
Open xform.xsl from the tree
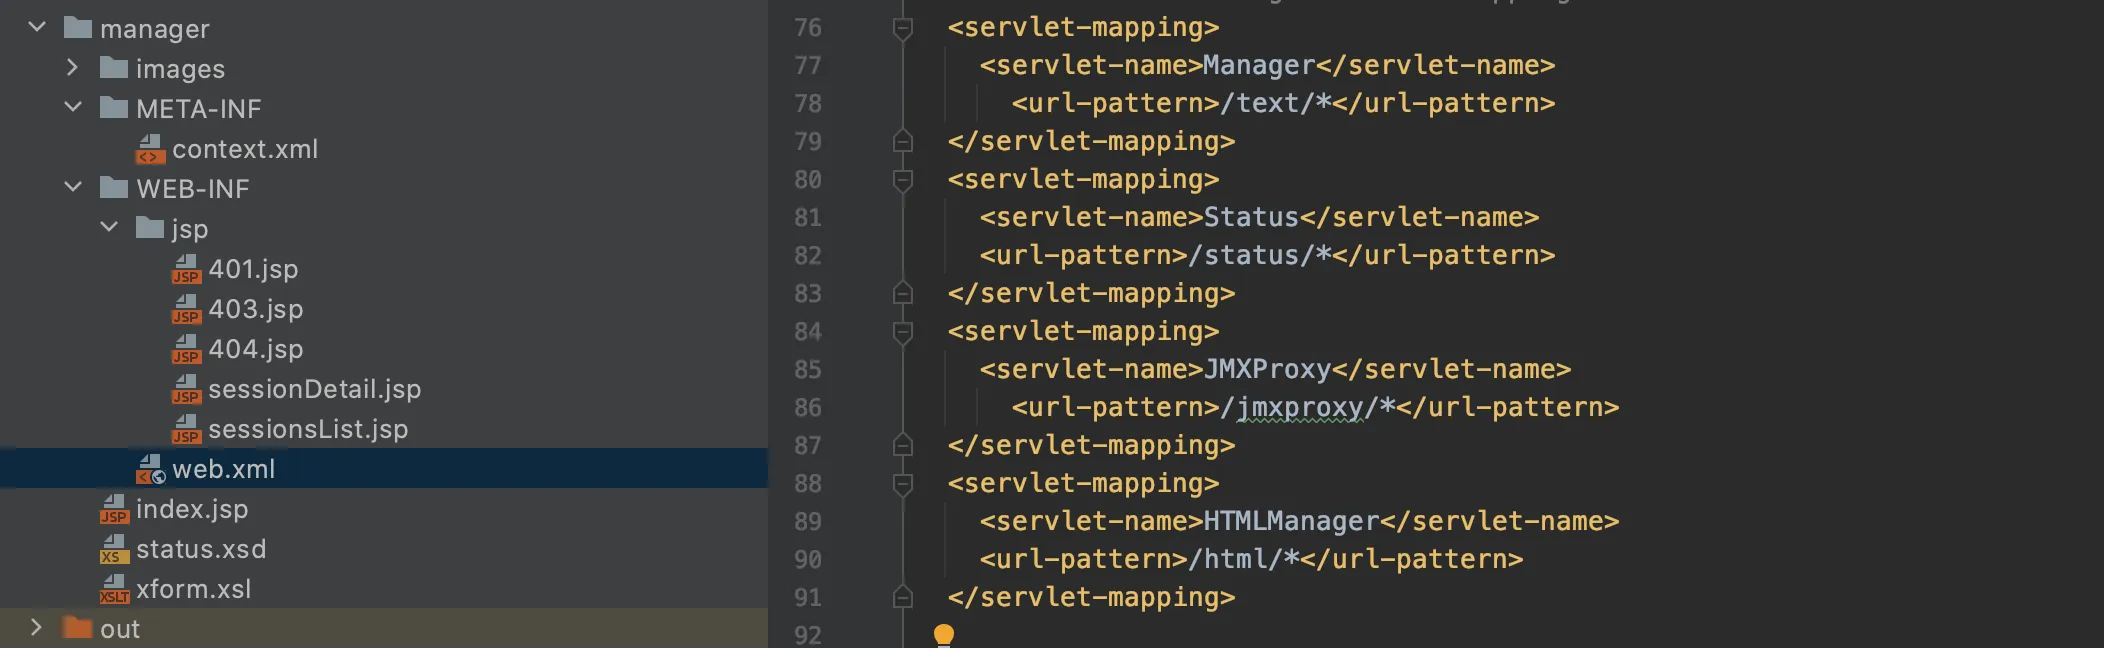pos(194,589)
